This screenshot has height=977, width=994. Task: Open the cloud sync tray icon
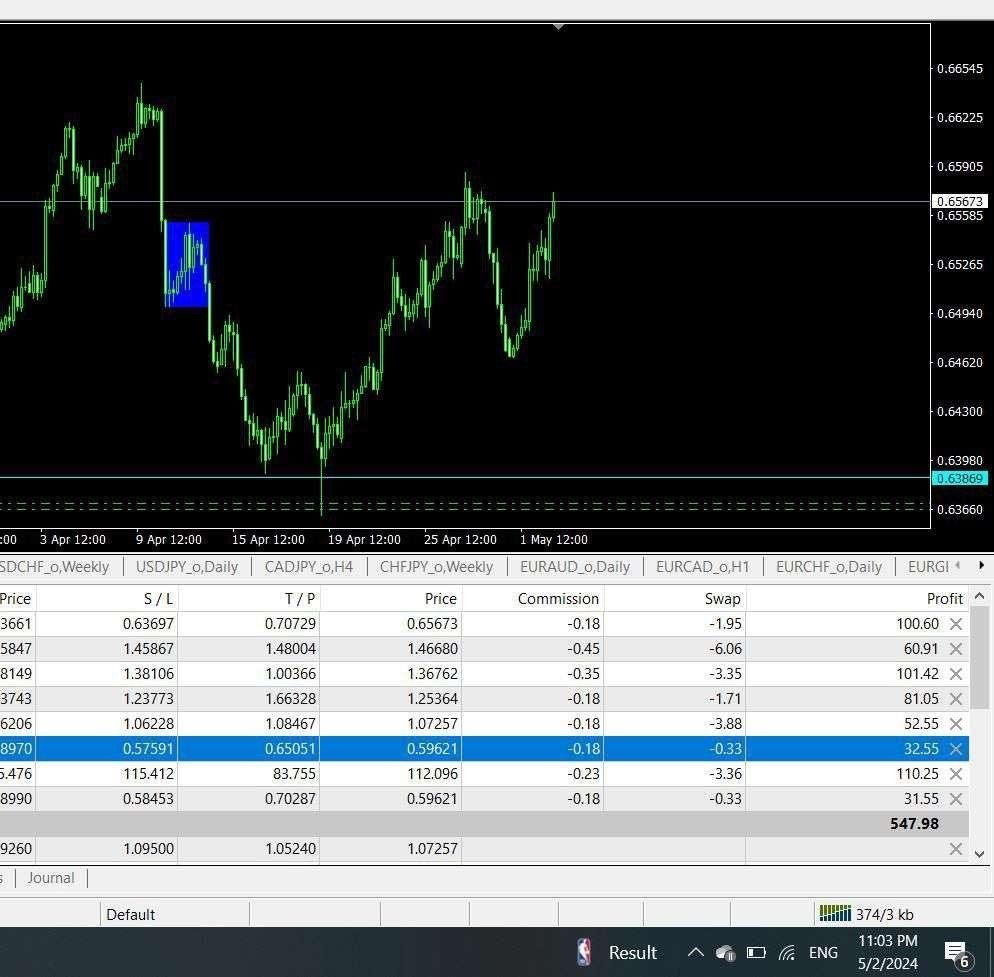(725, 952)
